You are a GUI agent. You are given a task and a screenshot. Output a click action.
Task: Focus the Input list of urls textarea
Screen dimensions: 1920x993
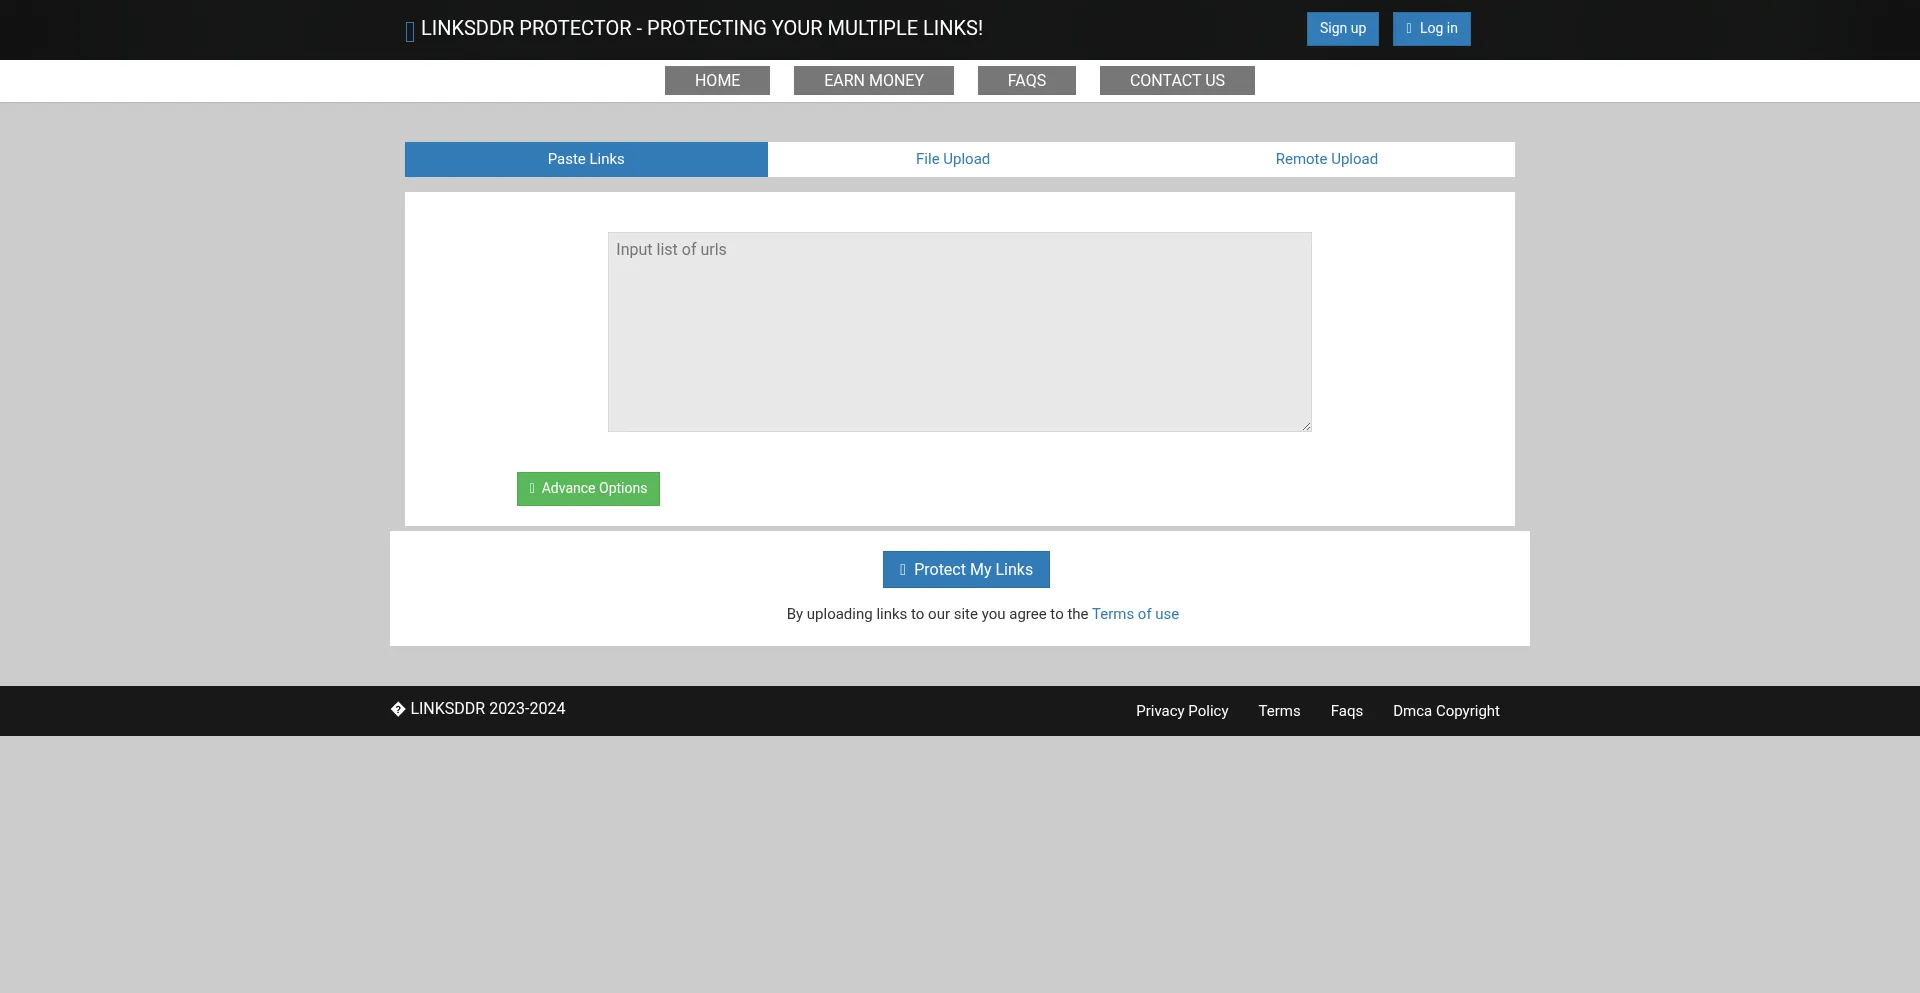coord(959,332)
